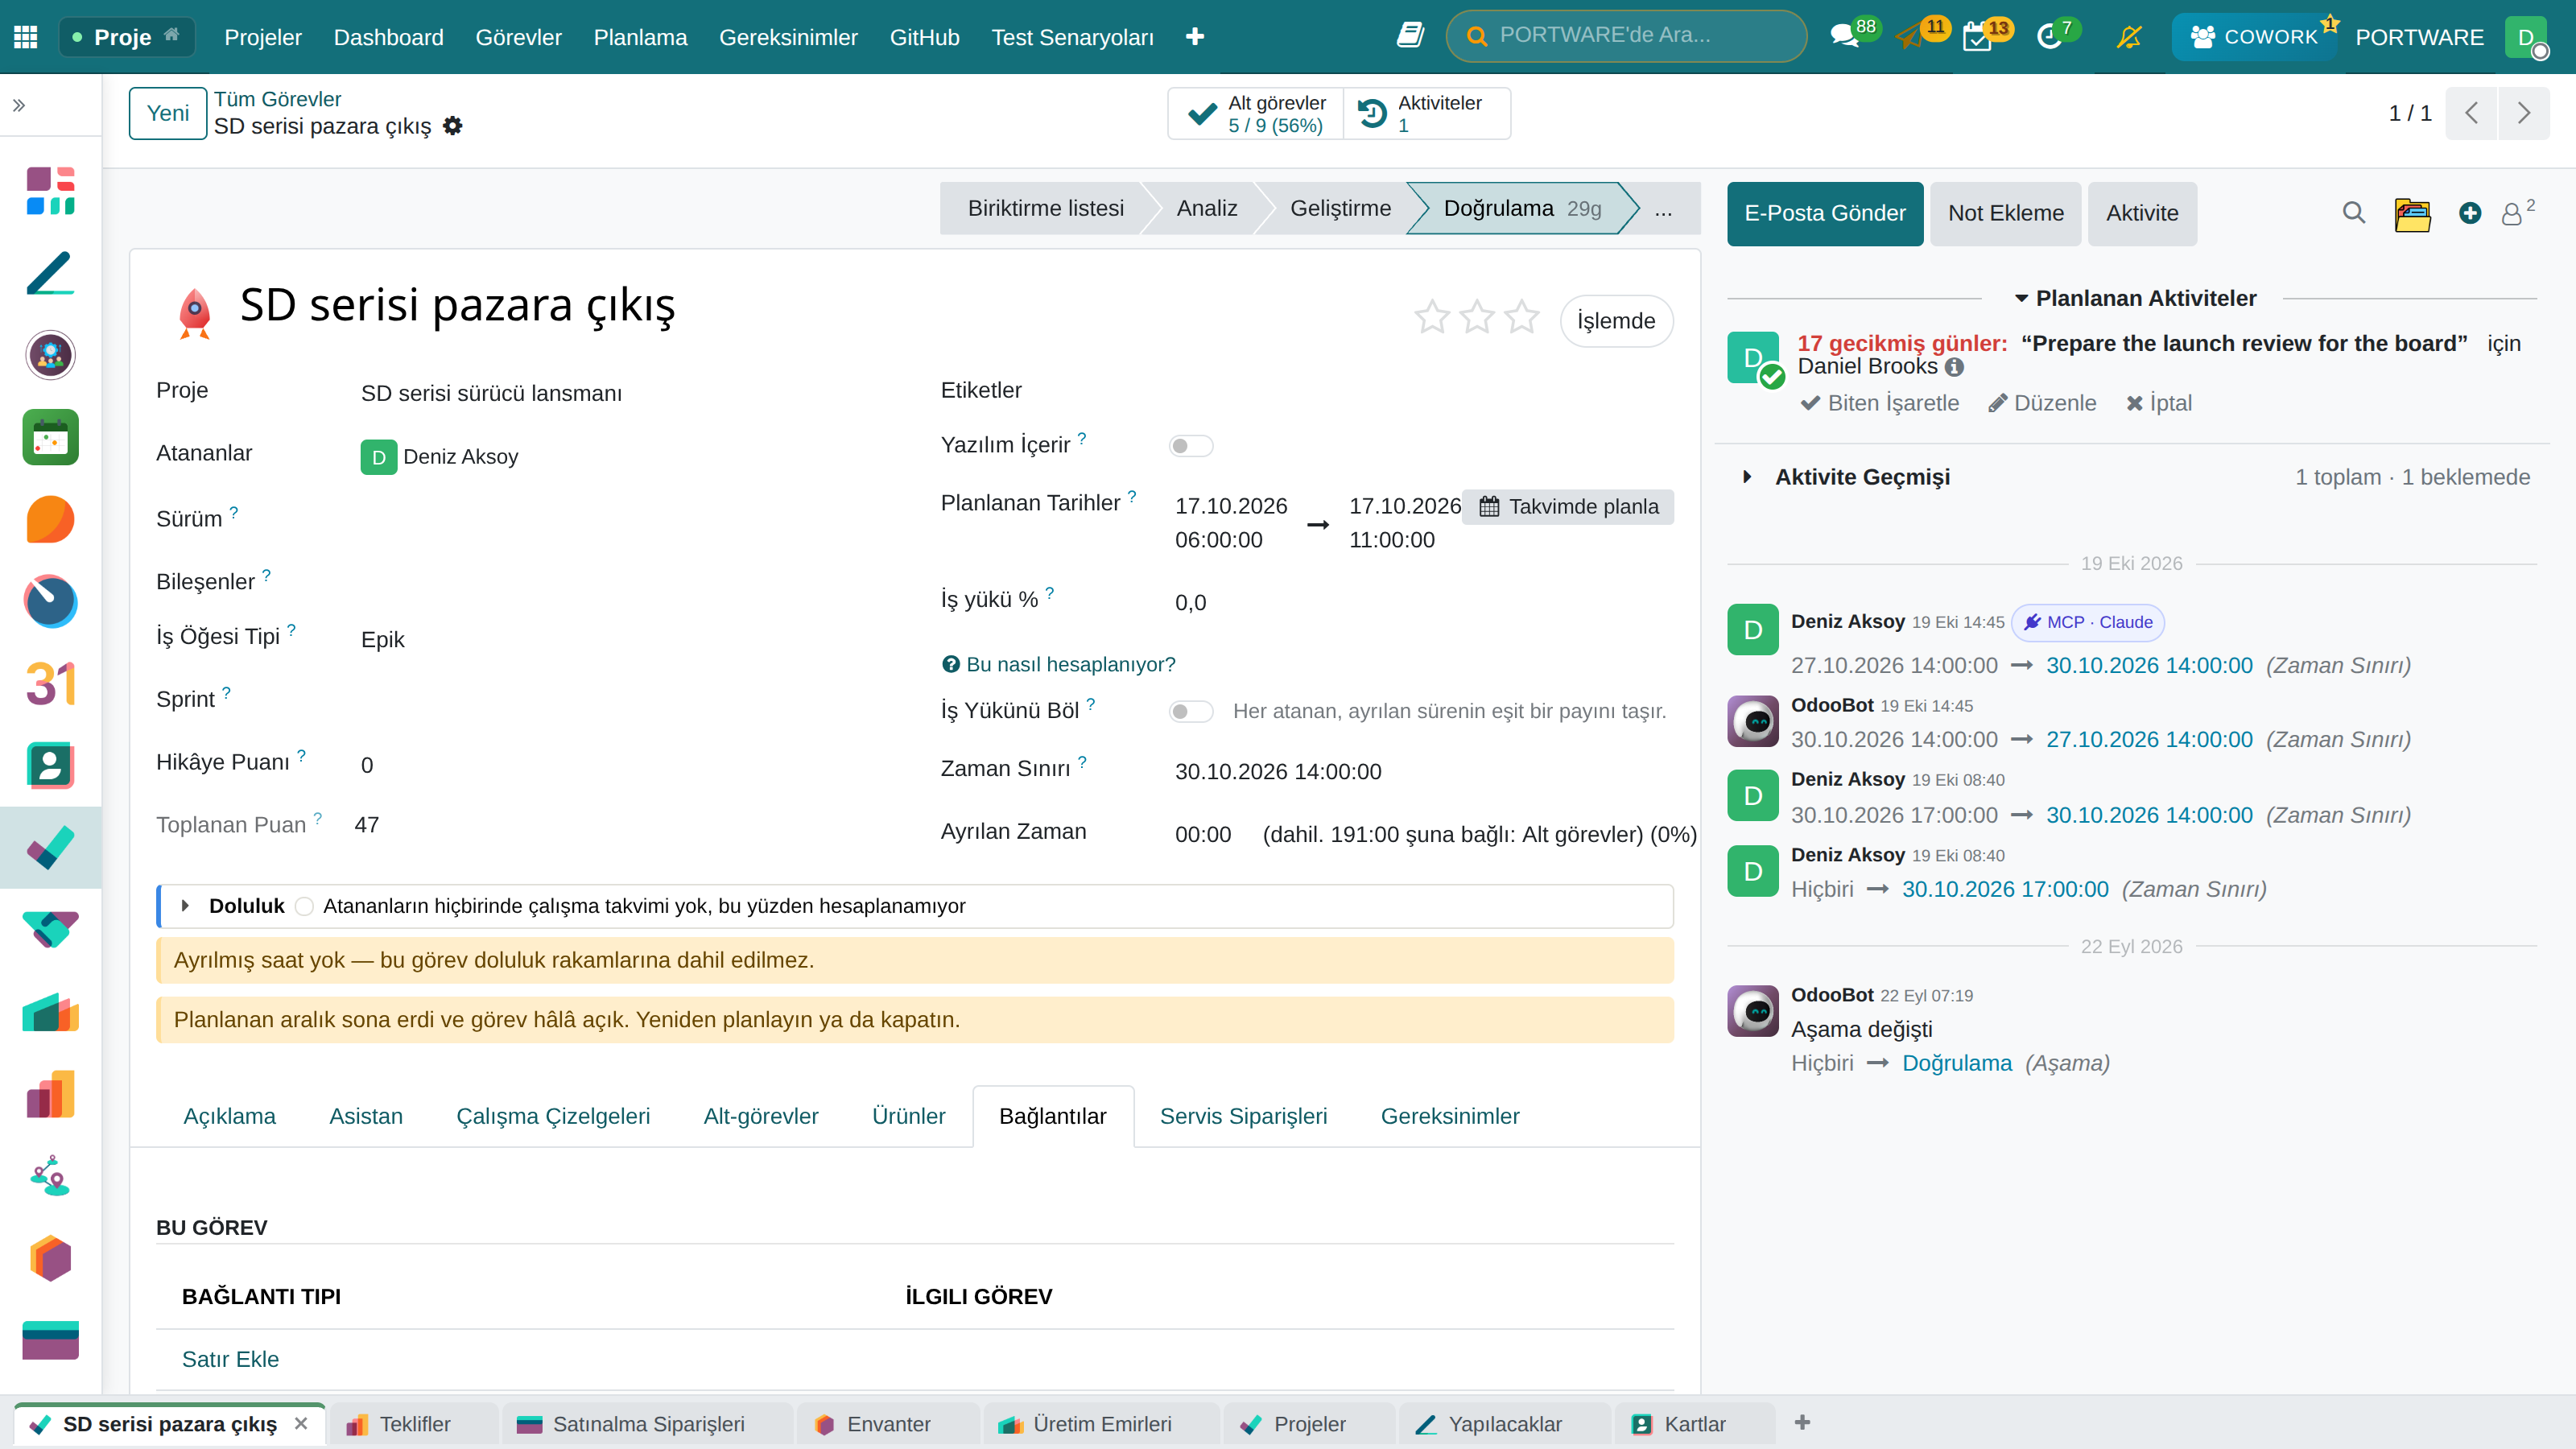Open Gereksinimler top menu
This screenshot has height=1449, width=2576.
(x=788, y=37)
